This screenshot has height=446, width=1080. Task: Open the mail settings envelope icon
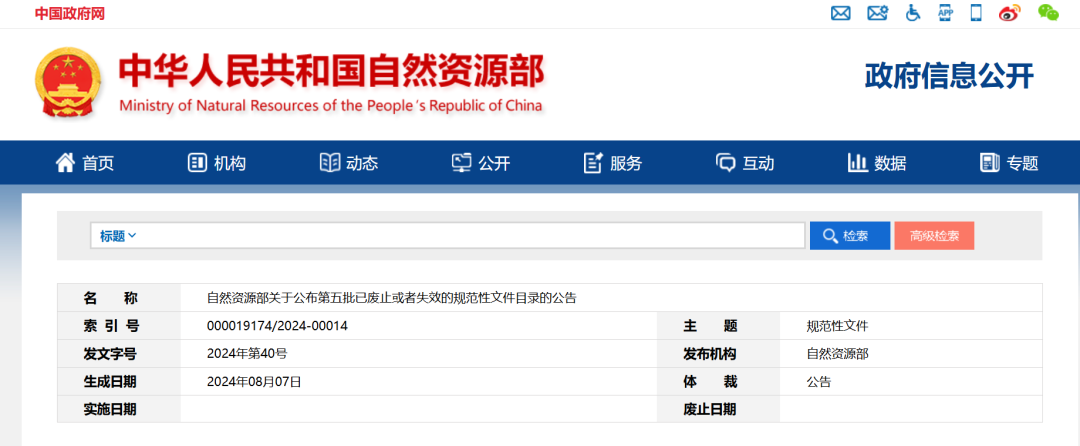click(877, 13)
